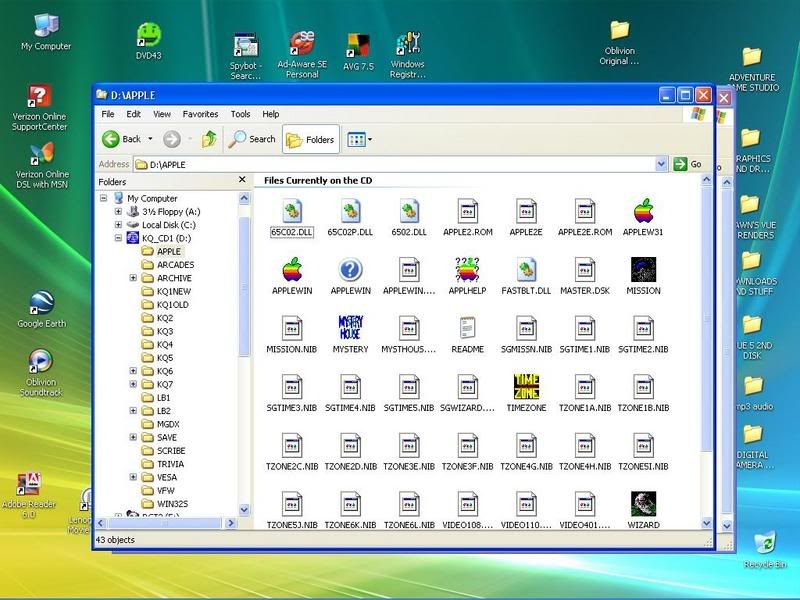Open the Favorites menu
Screen dimensions: 800x600
point(200,114)
